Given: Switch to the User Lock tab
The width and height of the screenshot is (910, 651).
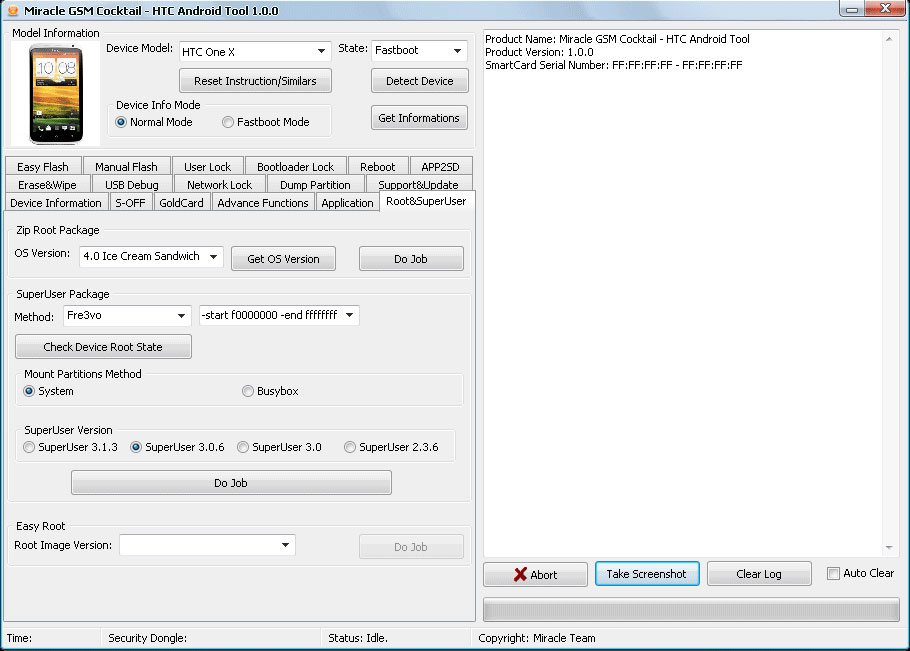Looking at the screenshot, I should click(x=207, y=167).
